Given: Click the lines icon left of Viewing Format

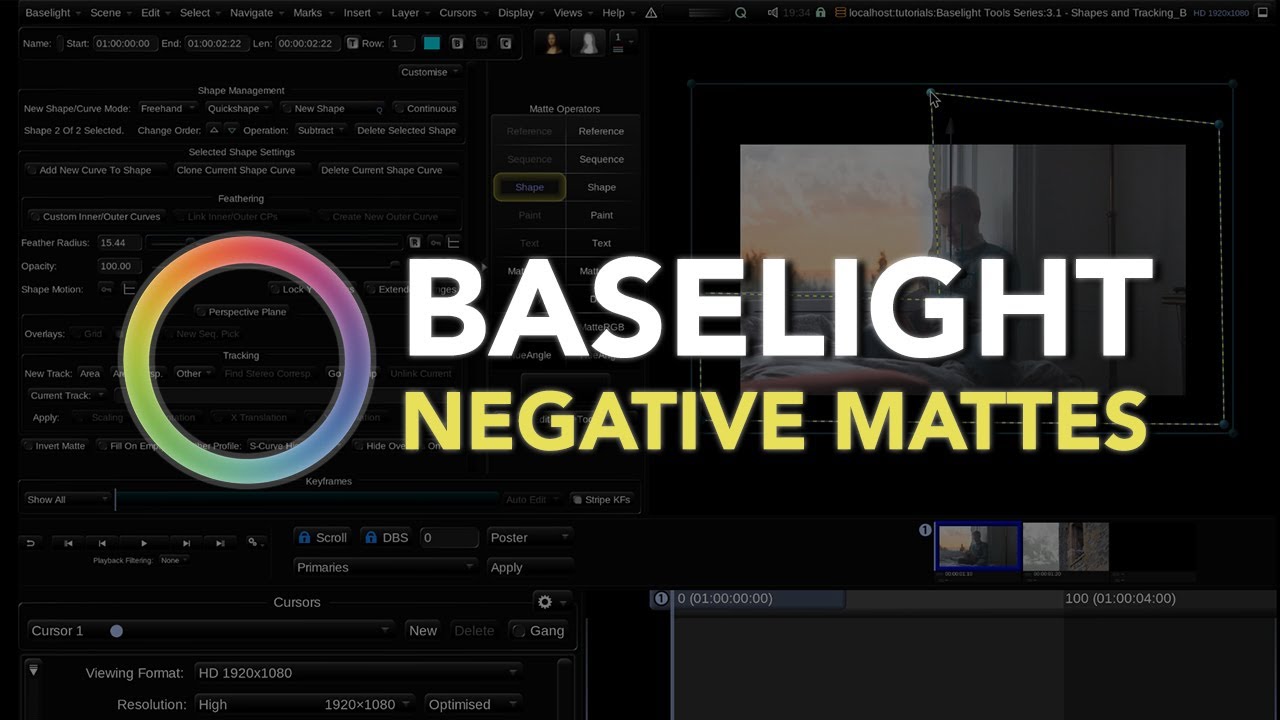Looking at the screenshot, I should coord(33,670).
